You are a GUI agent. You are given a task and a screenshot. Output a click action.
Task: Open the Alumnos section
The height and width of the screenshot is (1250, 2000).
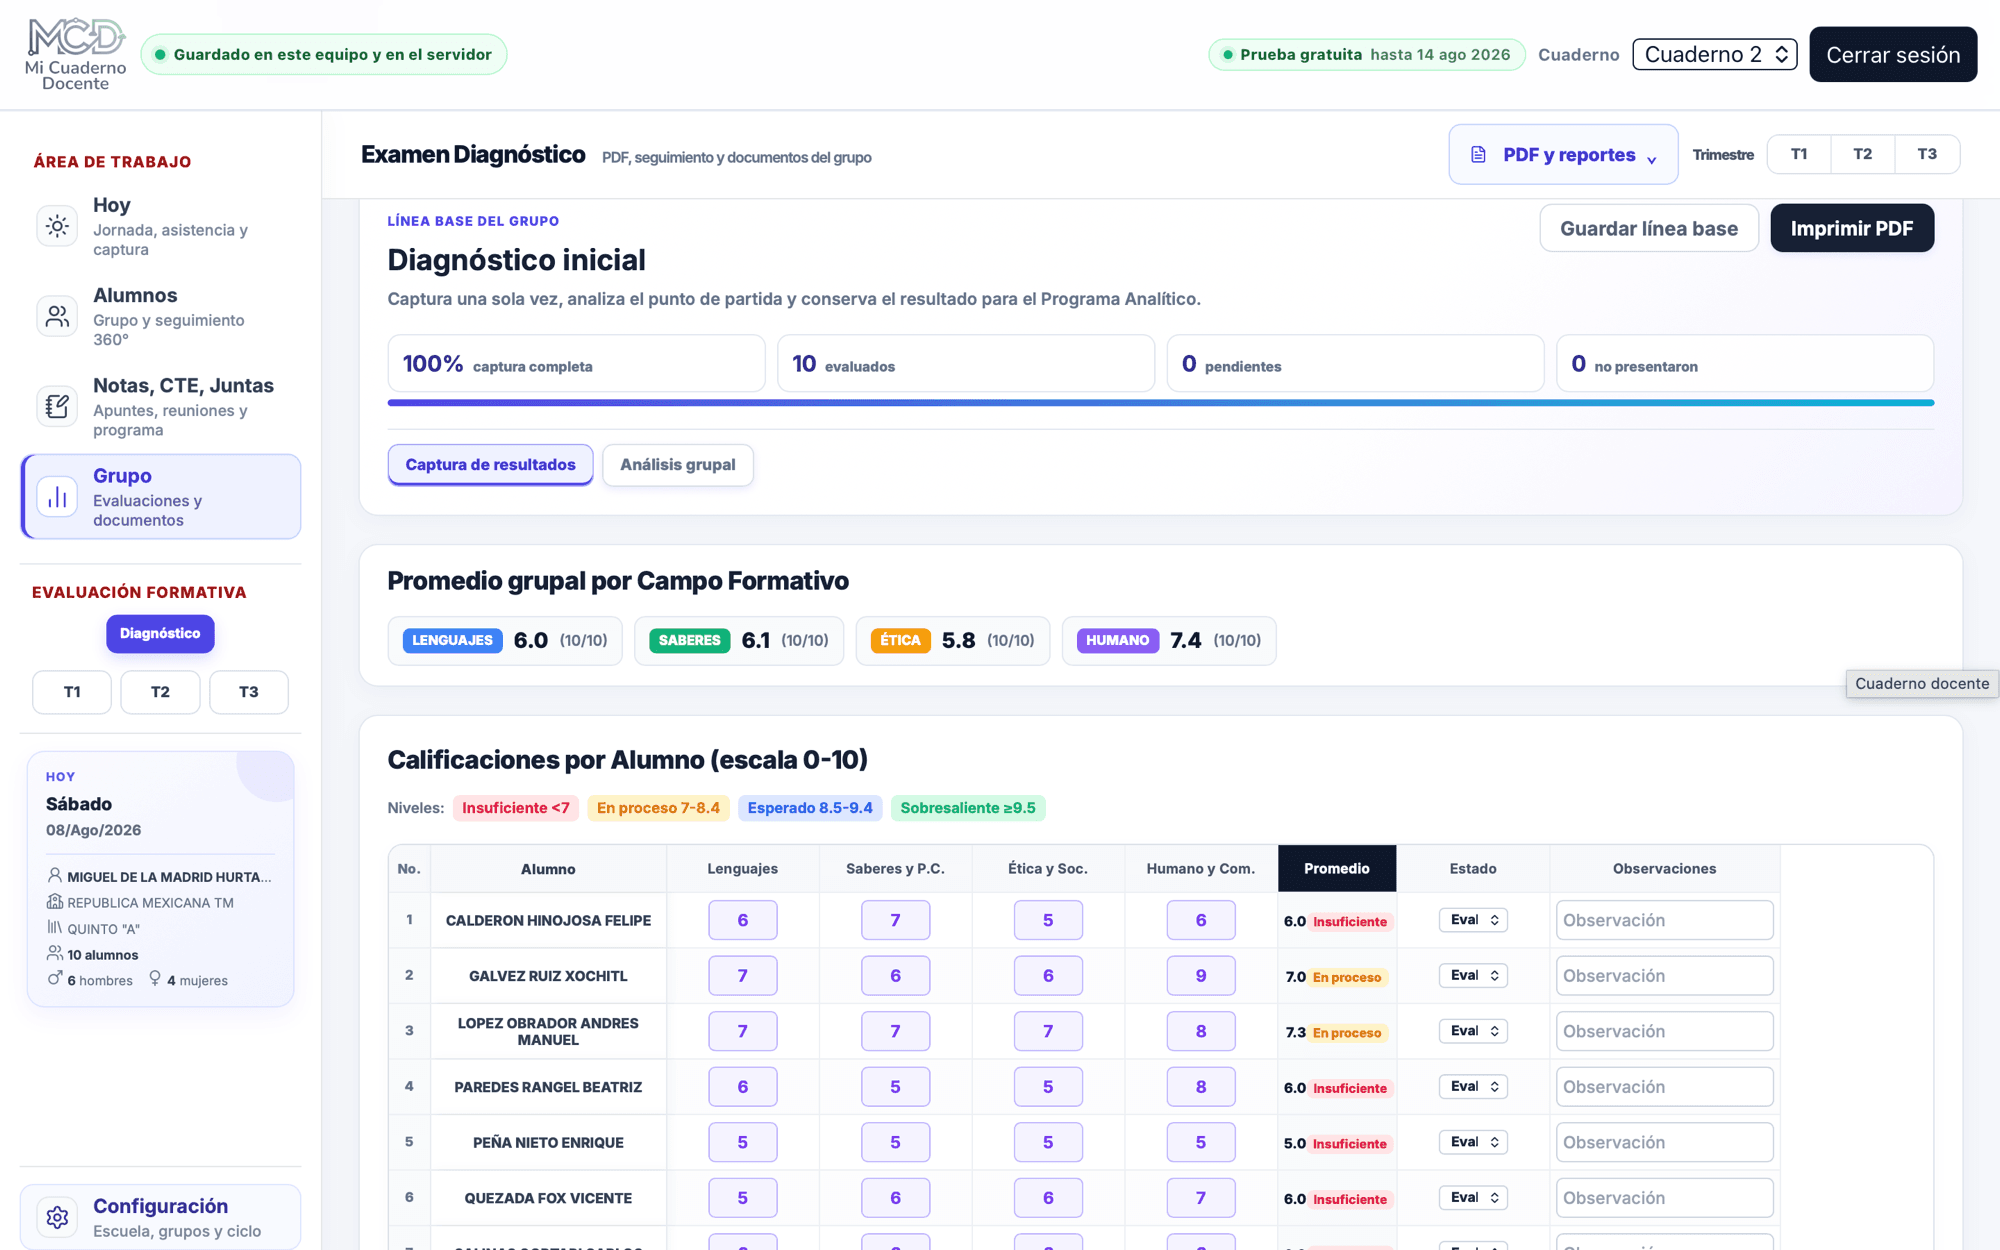pos(161,316)
